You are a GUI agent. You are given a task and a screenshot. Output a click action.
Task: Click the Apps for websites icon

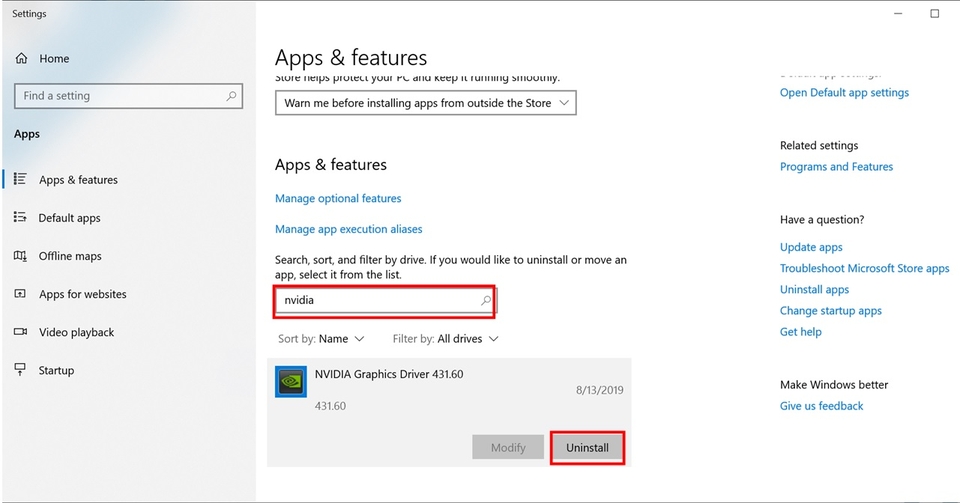pyautogui.click(x=20, y=294)
